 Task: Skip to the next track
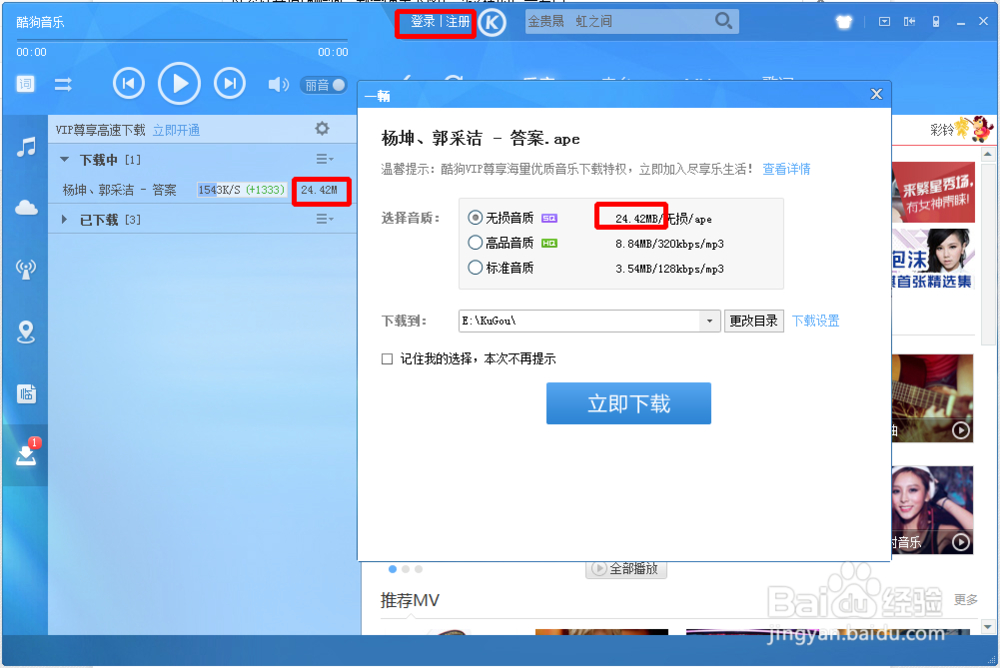(230, 84)
